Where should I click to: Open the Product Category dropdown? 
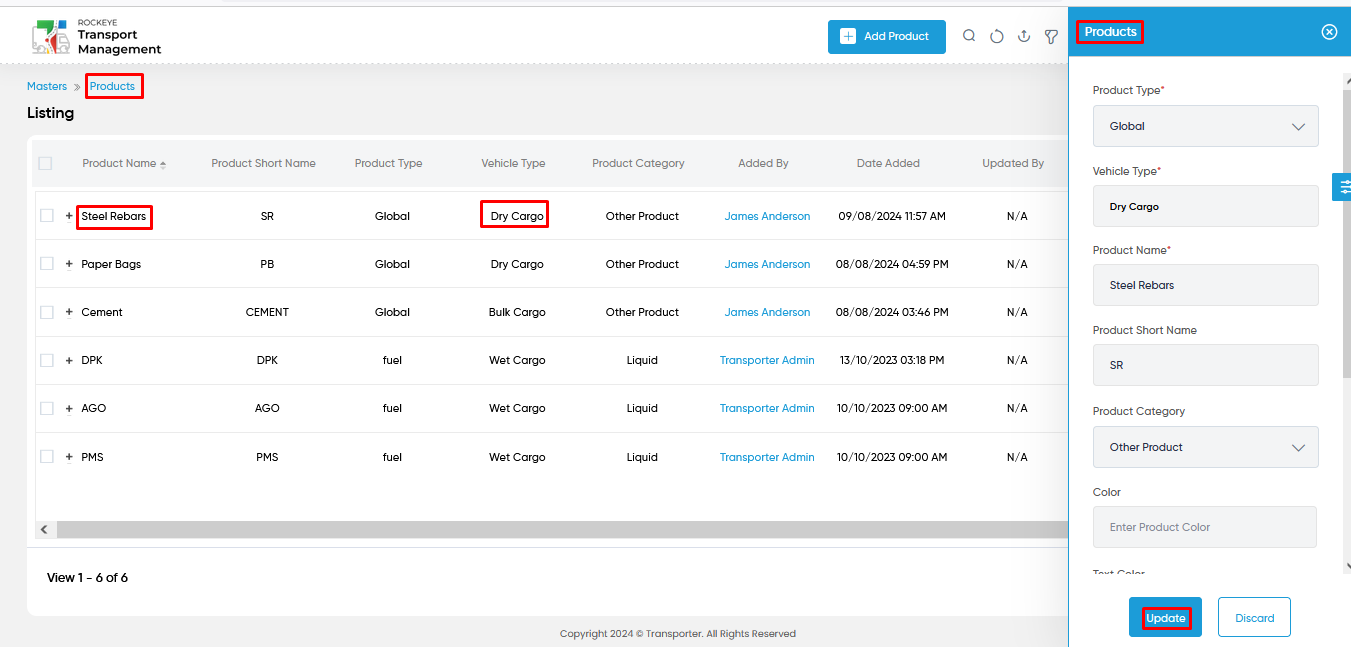coord(1206,447)
